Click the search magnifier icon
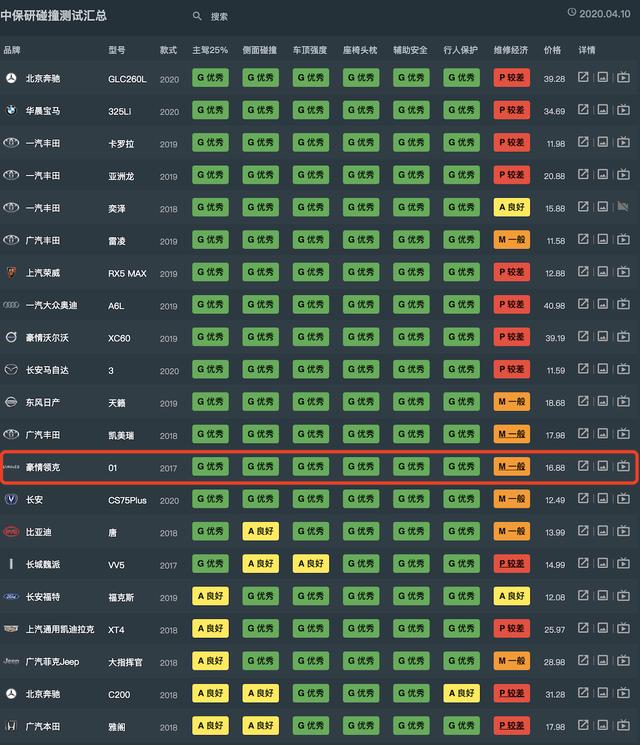 (197, 16)
